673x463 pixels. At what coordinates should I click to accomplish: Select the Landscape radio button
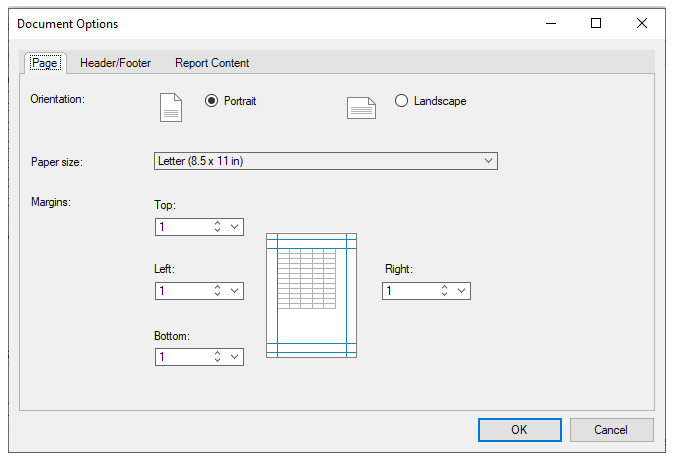pyautogui.click(x=402, y=101)
